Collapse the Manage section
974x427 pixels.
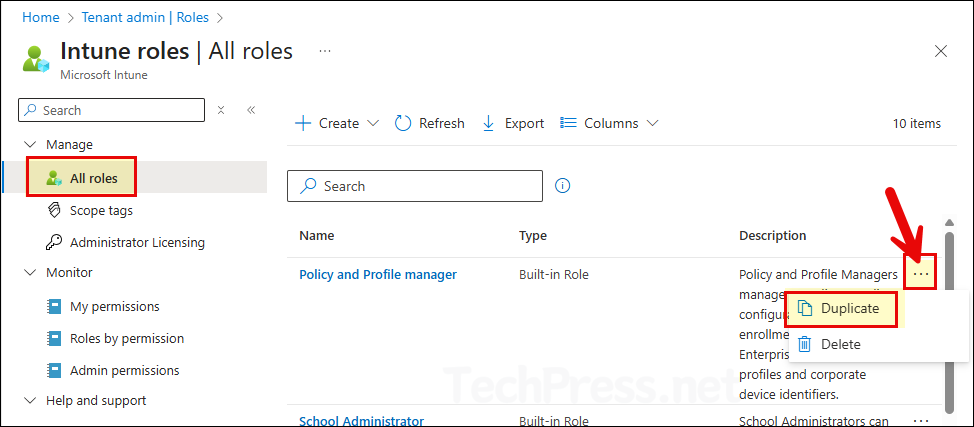[x=29, y=144]
